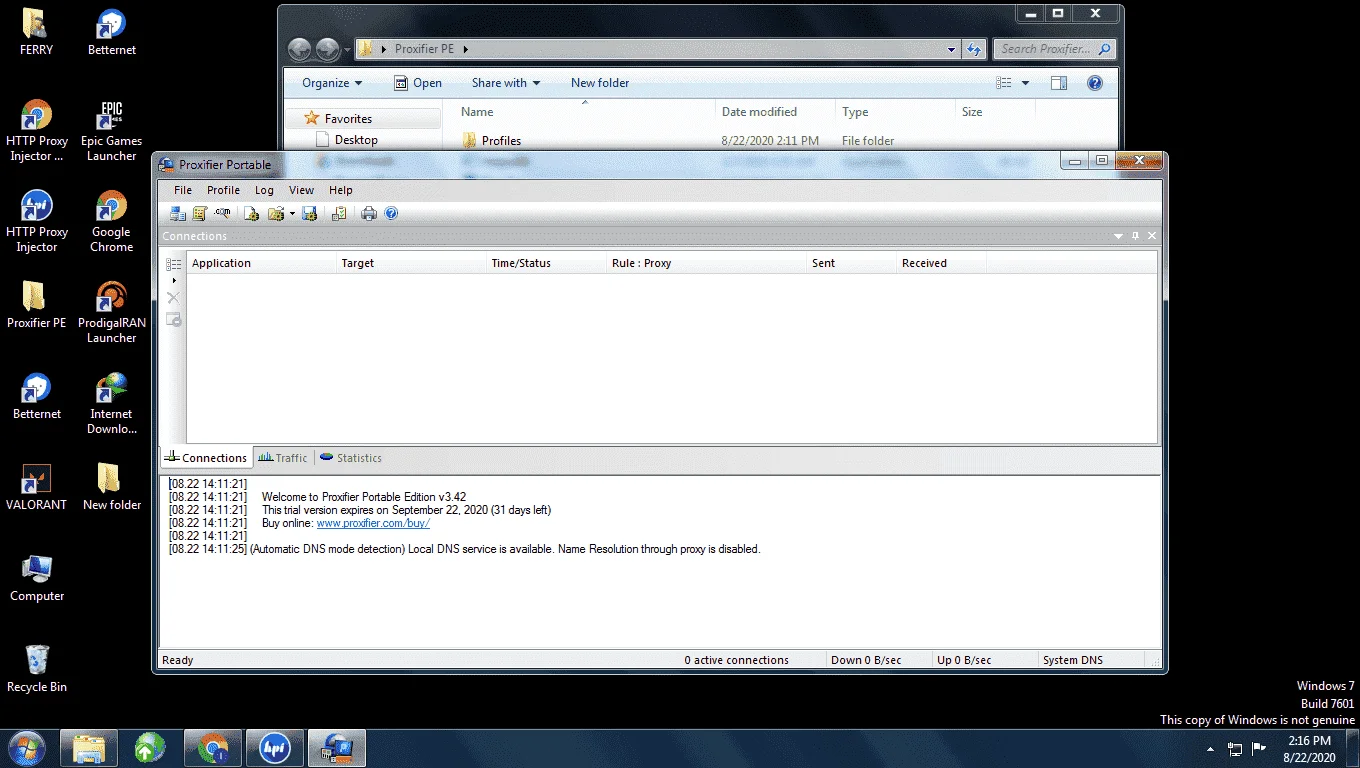Click Proxifier PE in the address bar
The image size is (1360, 768).
(424, 49)
